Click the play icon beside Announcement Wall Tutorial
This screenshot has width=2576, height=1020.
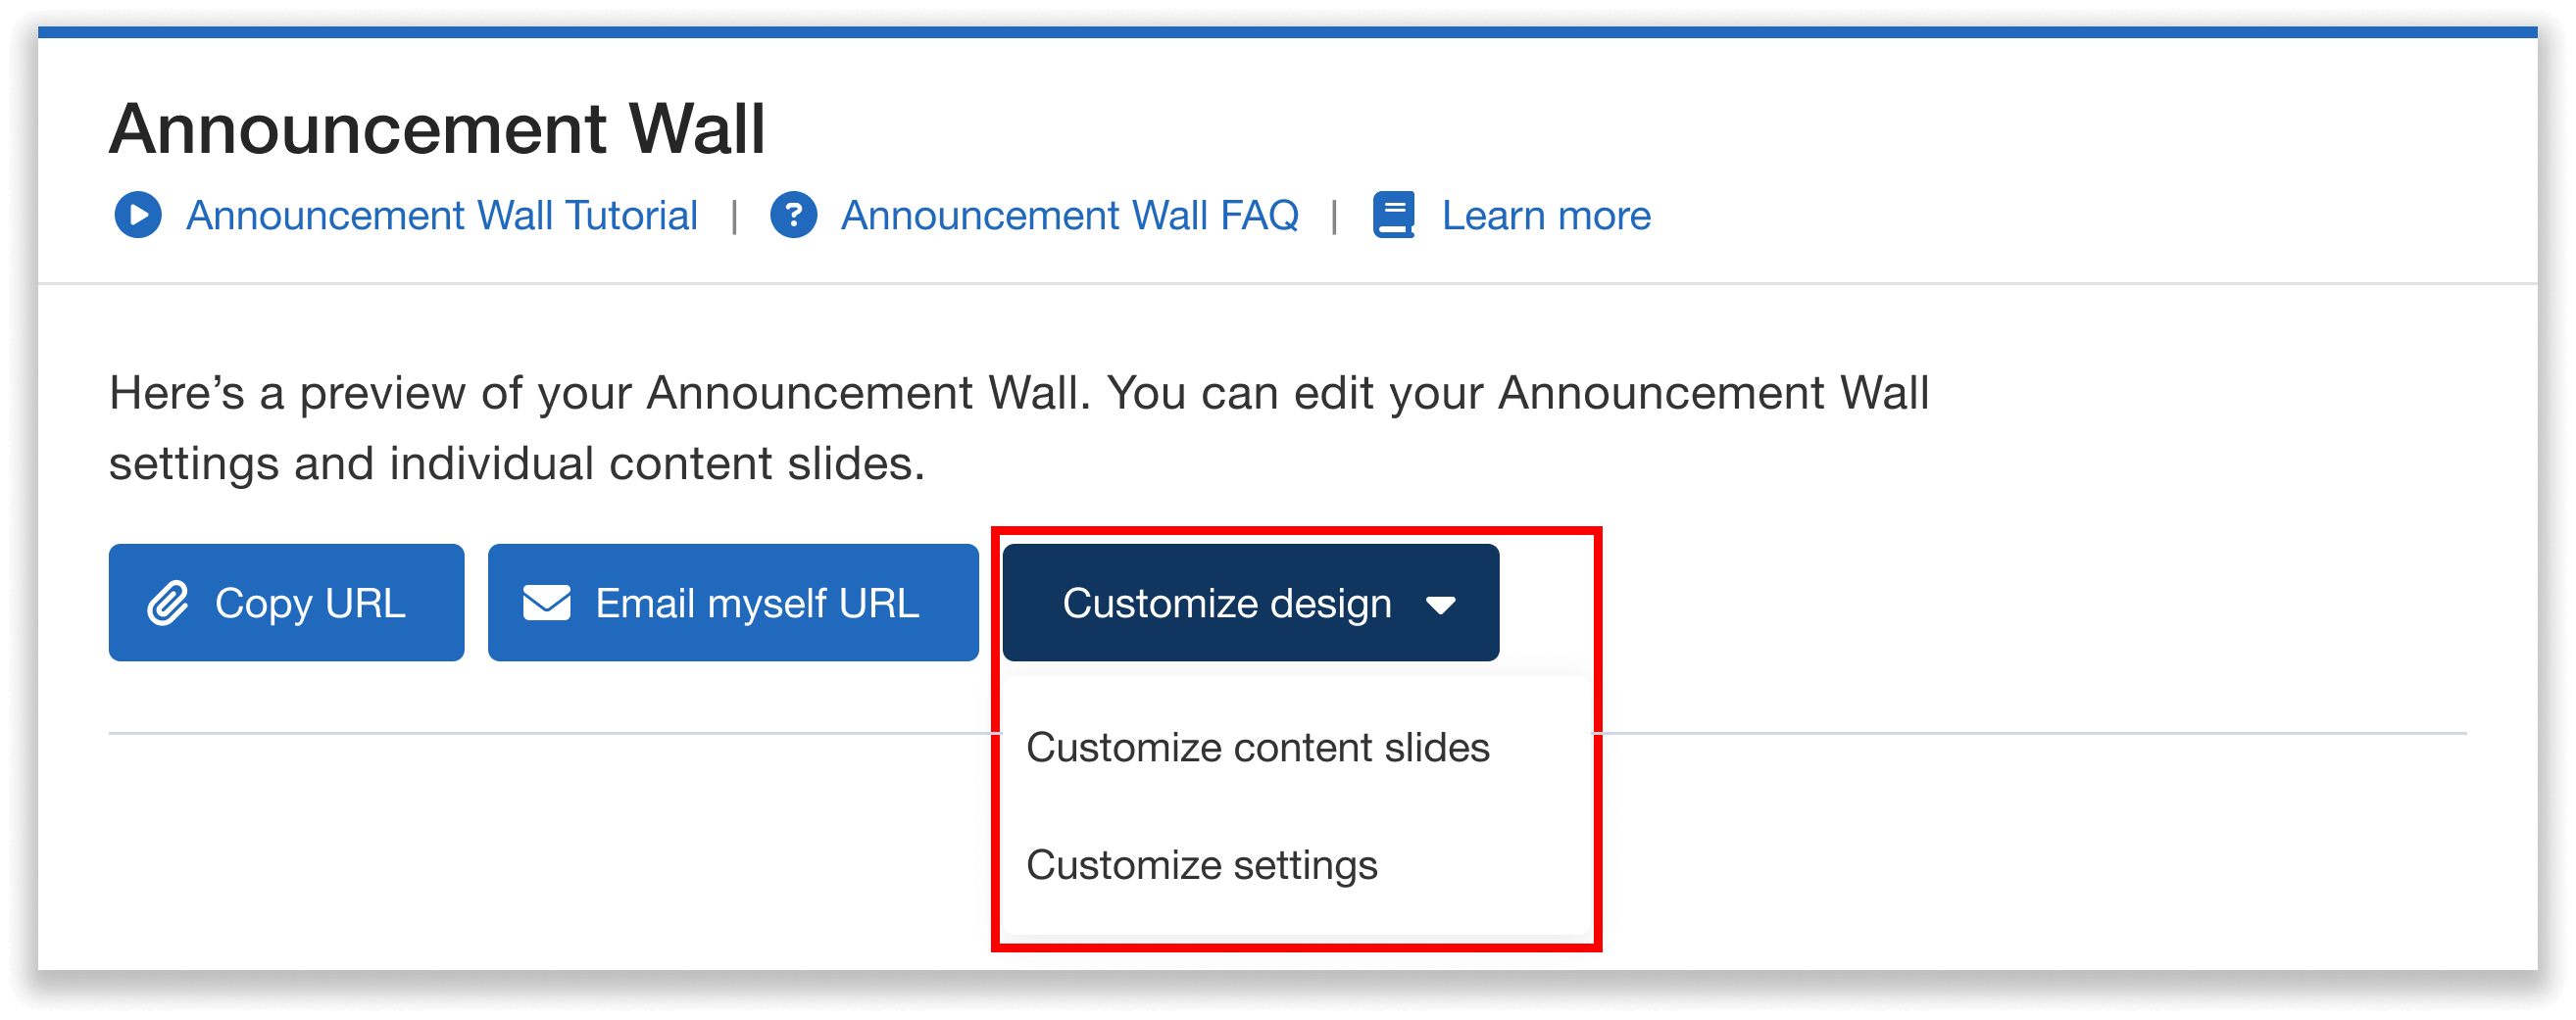pos(138,214)
